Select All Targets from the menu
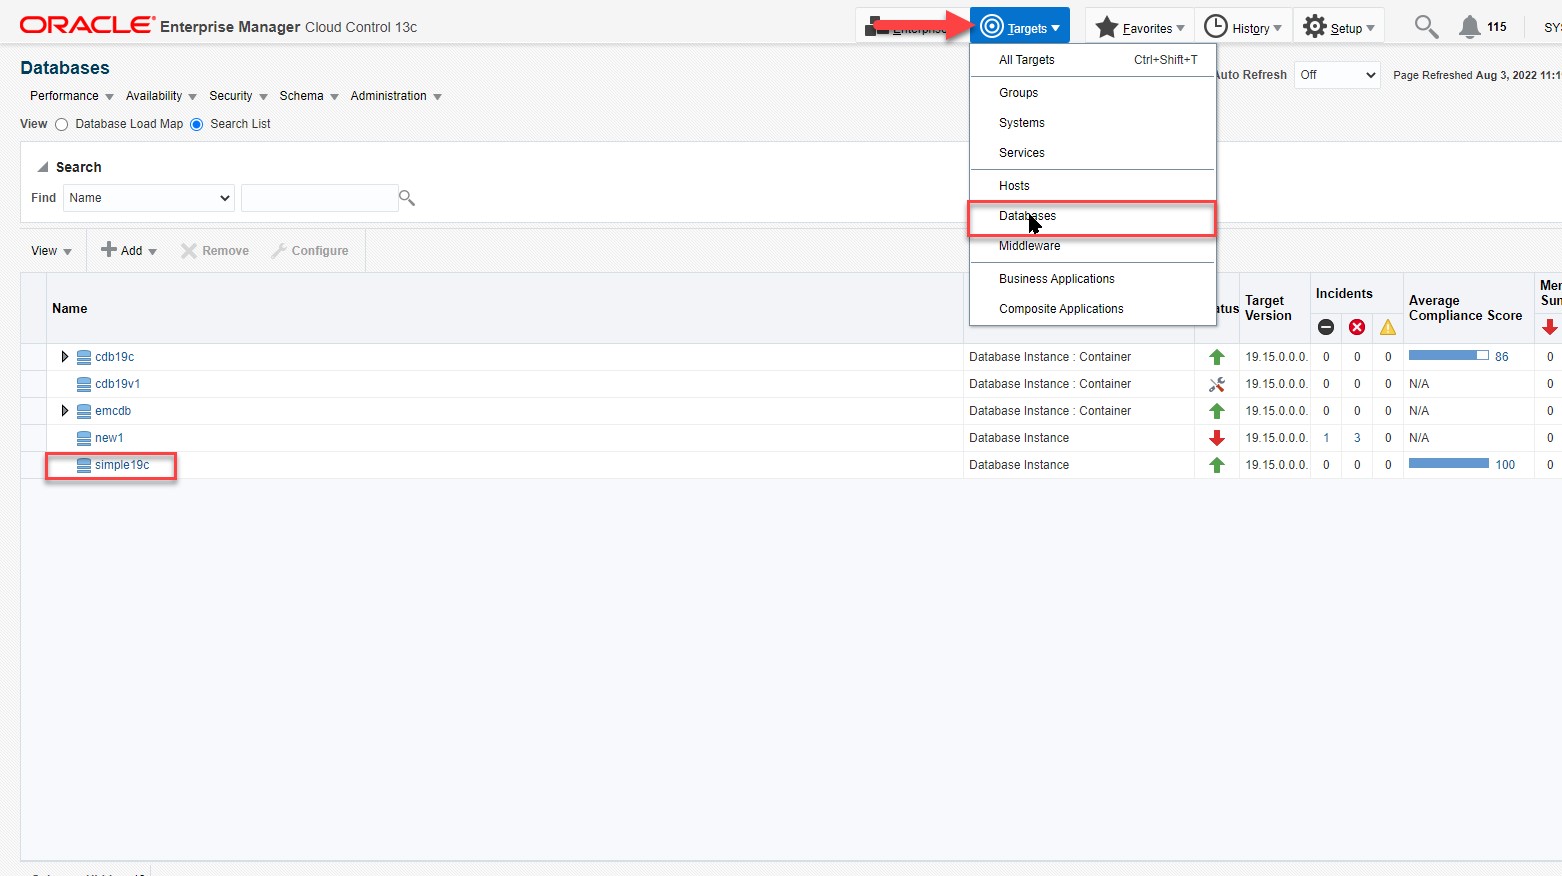 tap(1093, 60)
